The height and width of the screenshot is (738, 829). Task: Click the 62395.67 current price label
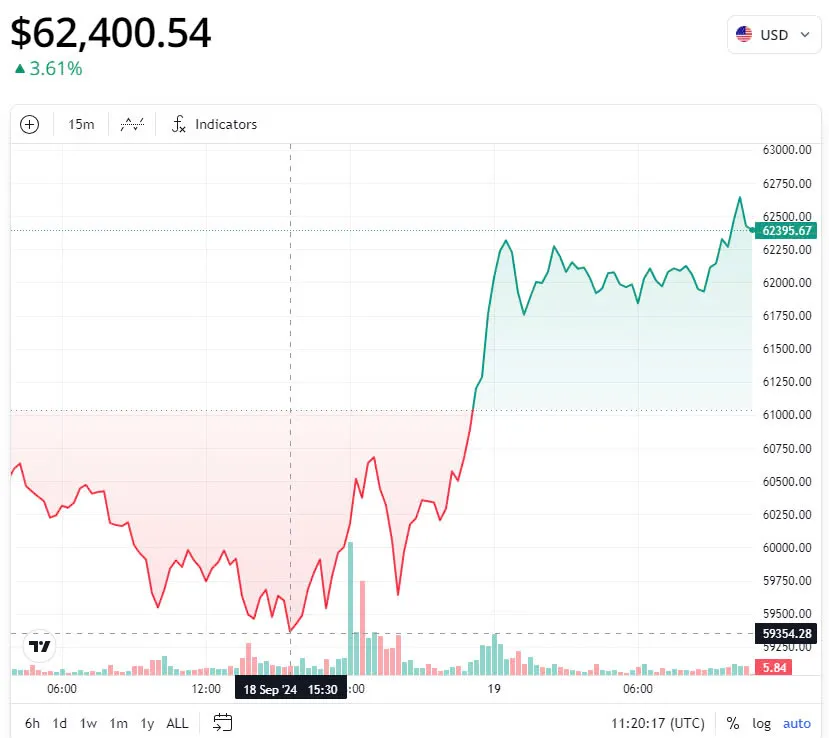[787, 231]
